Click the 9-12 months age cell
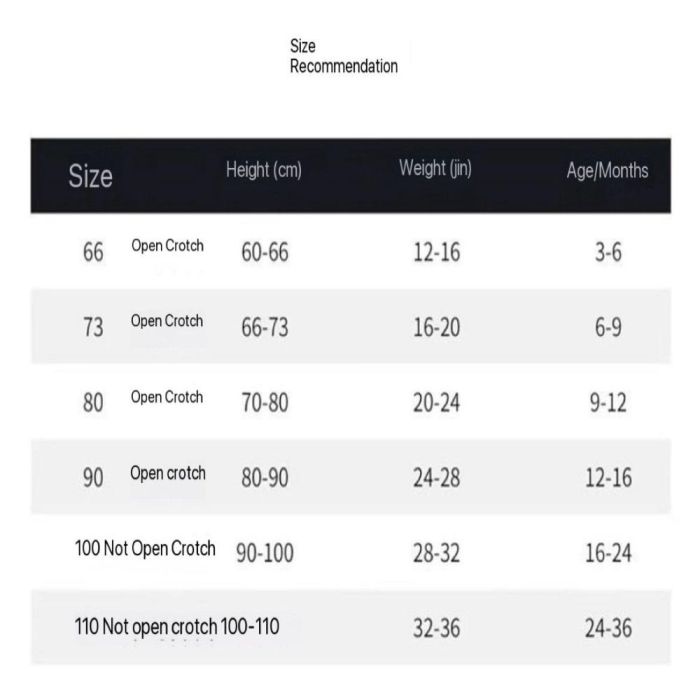 pos(608,402)
